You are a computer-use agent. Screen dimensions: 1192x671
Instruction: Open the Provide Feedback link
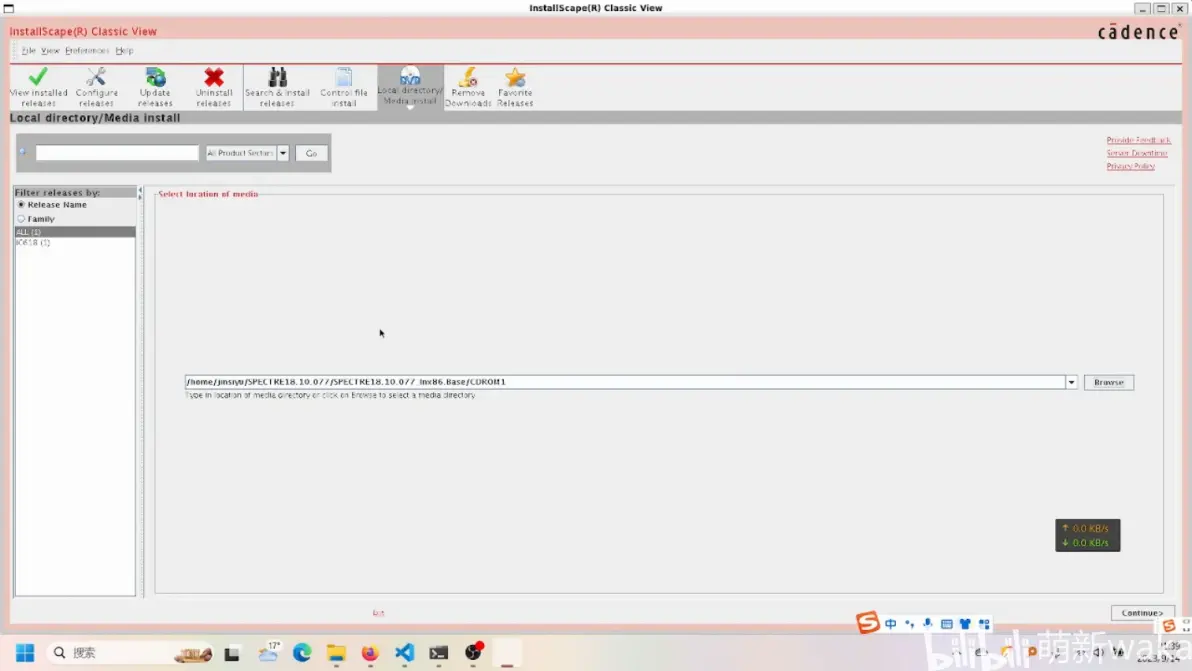point(1138,140)
